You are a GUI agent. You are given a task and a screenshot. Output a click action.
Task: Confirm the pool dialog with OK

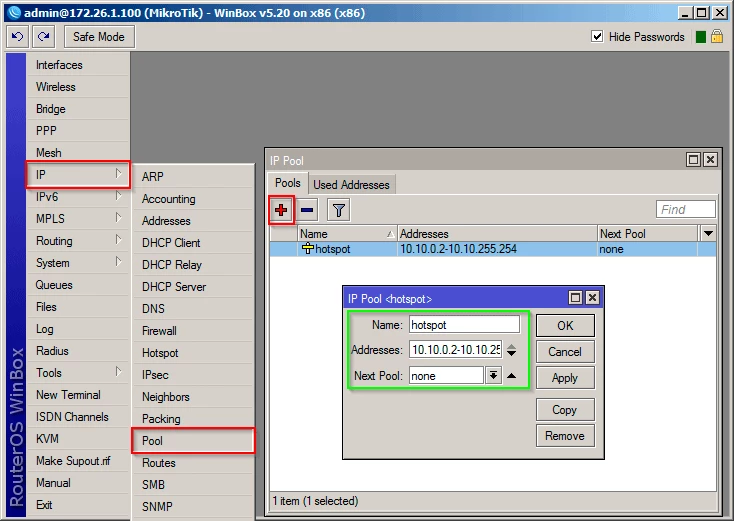pyautogui.click(x=565, y=325)
